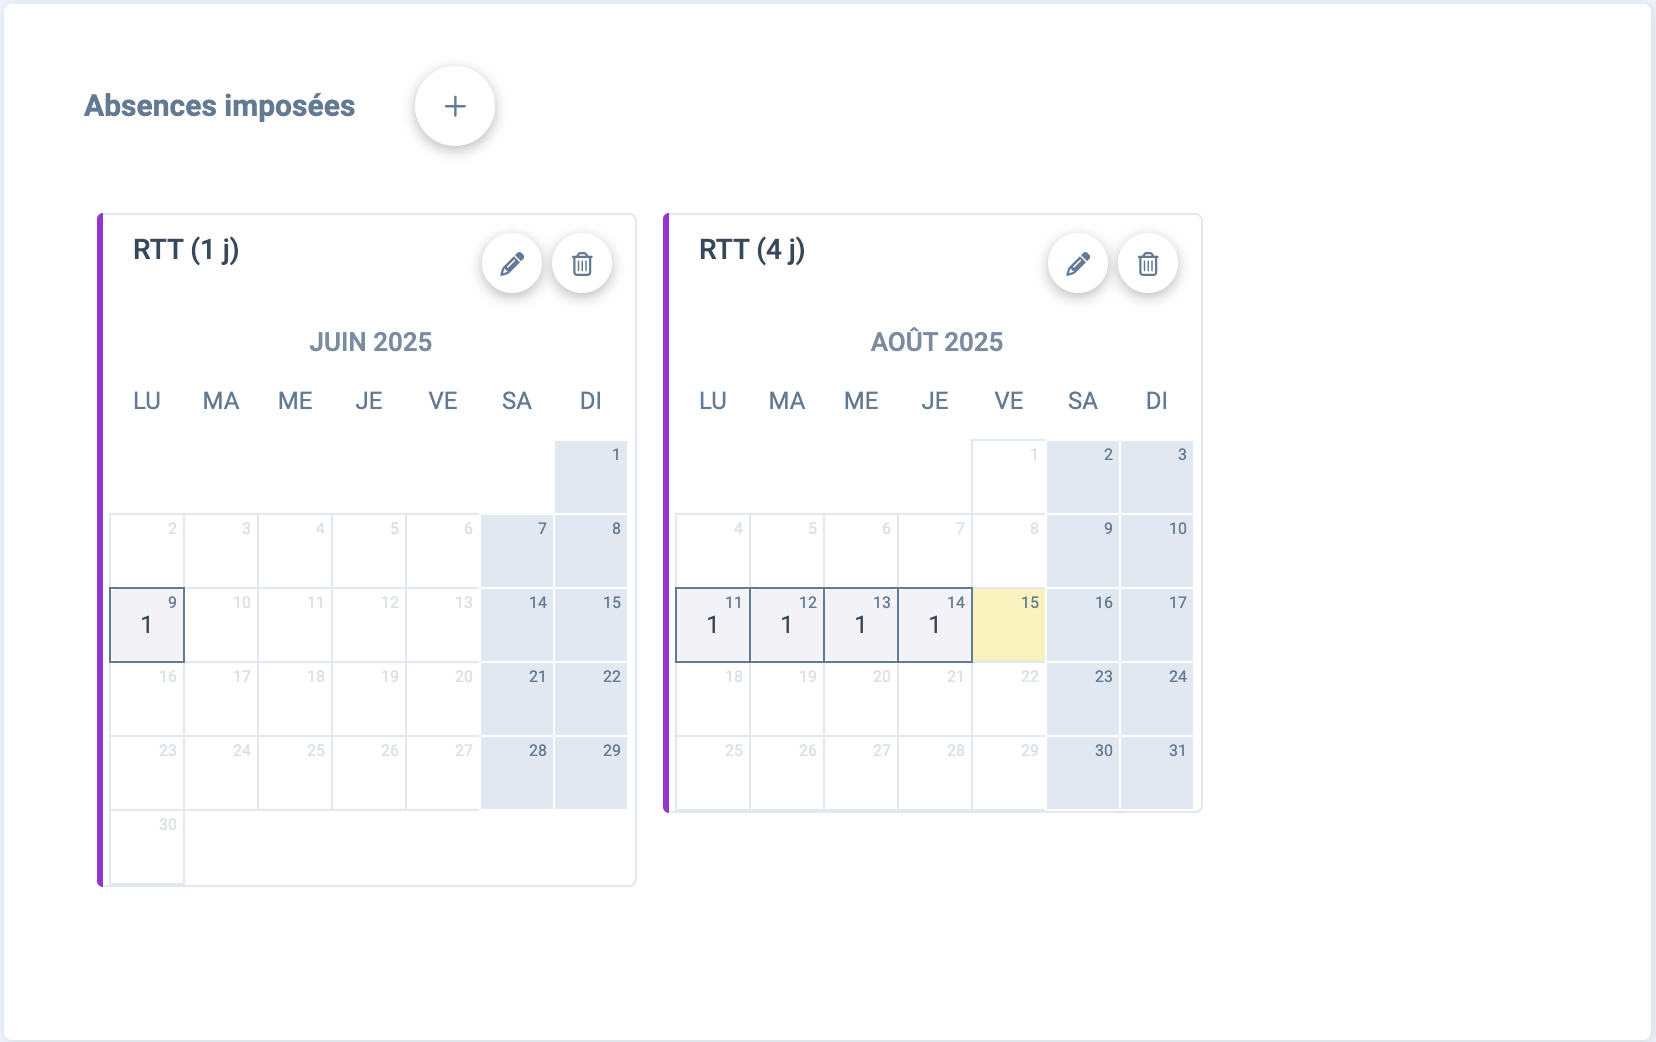This screenshot has height=1042, width=1656.
Task: Click the AOÛT 2025 month heading
Action: click(937, 342)
